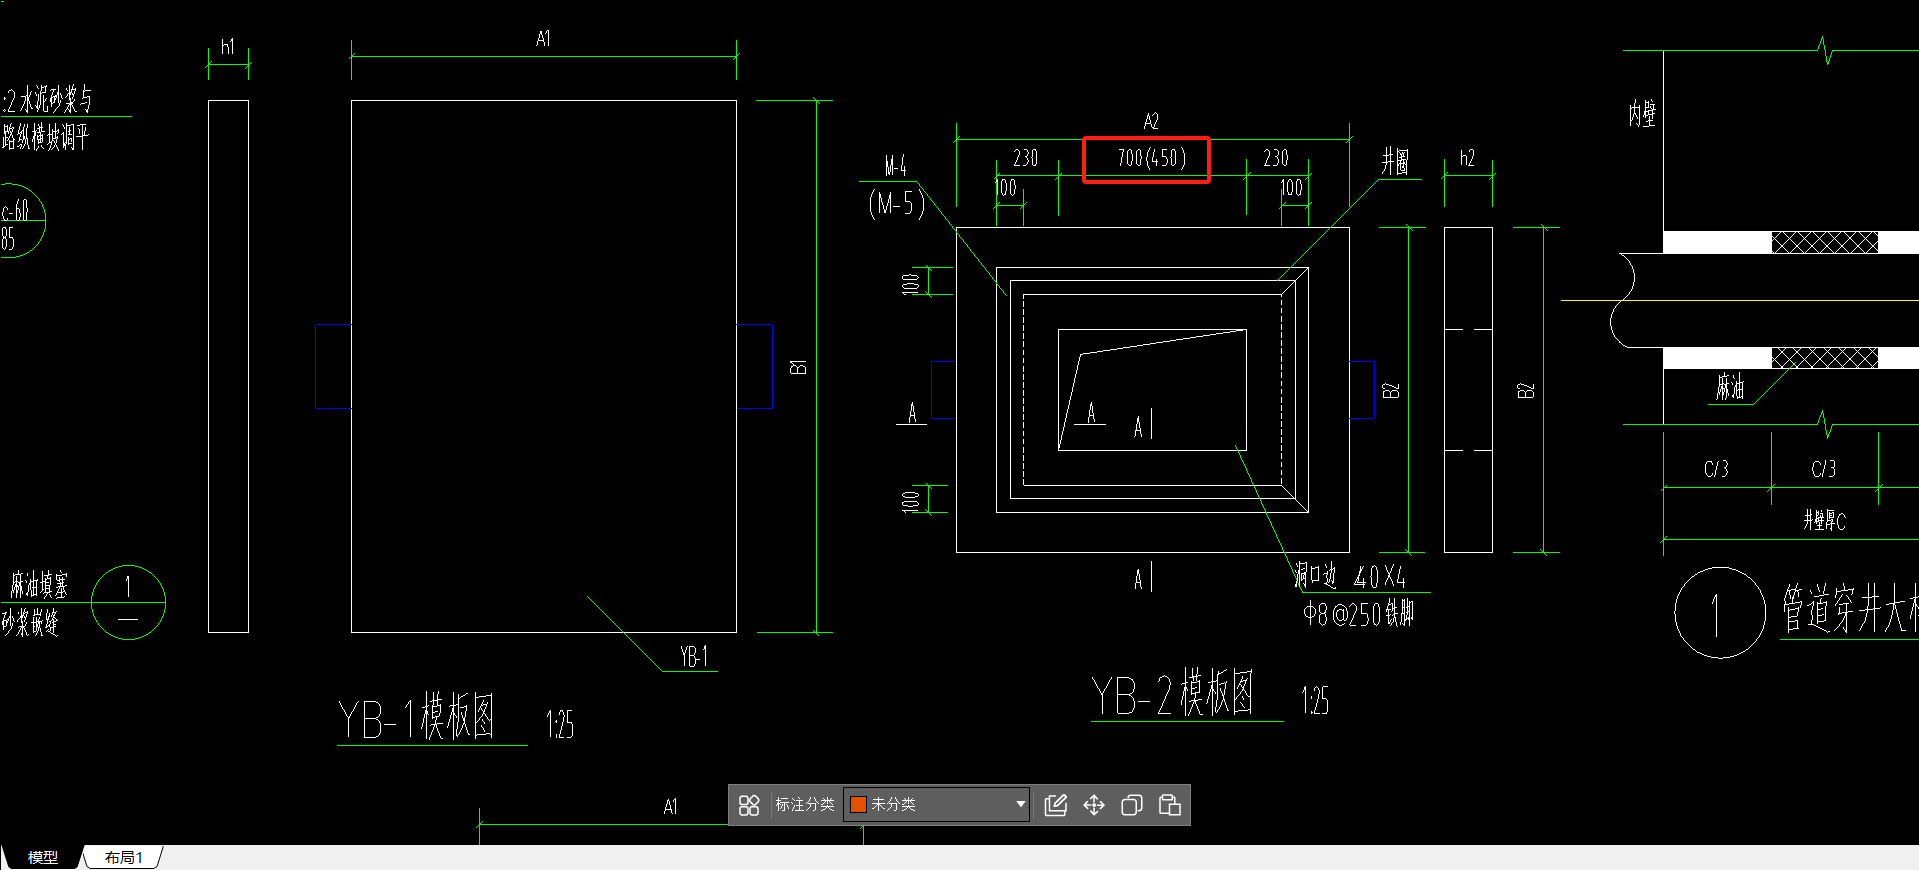1919x870 pixels.
Task: Click the edit annotation pencil icon
Action: [x=1056, y=805]
